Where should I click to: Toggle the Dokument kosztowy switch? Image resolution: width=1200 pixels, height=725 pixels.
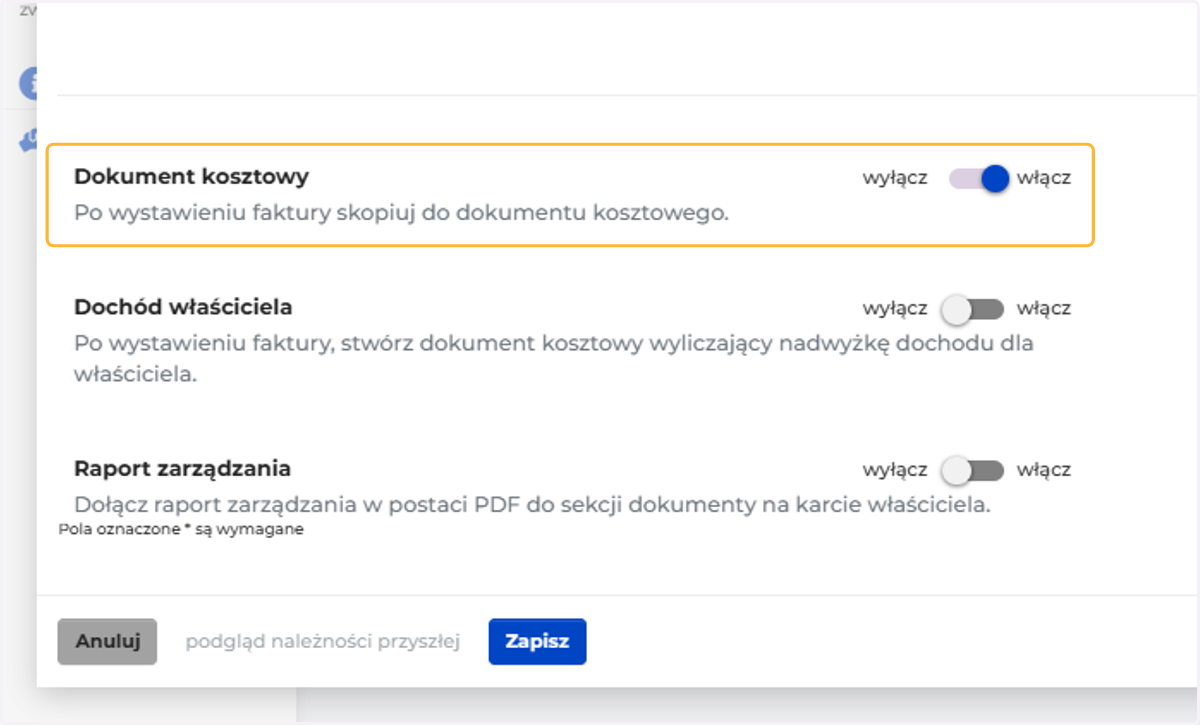click(979, 179)
